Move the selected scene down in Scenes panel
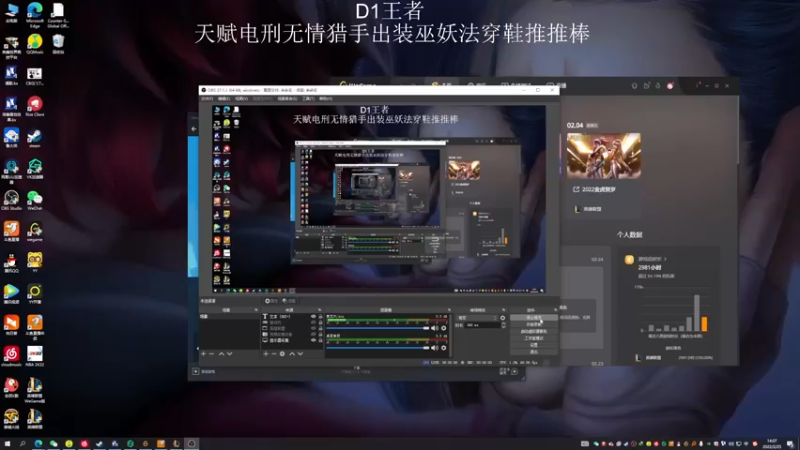800x450 pixels. 230,354
